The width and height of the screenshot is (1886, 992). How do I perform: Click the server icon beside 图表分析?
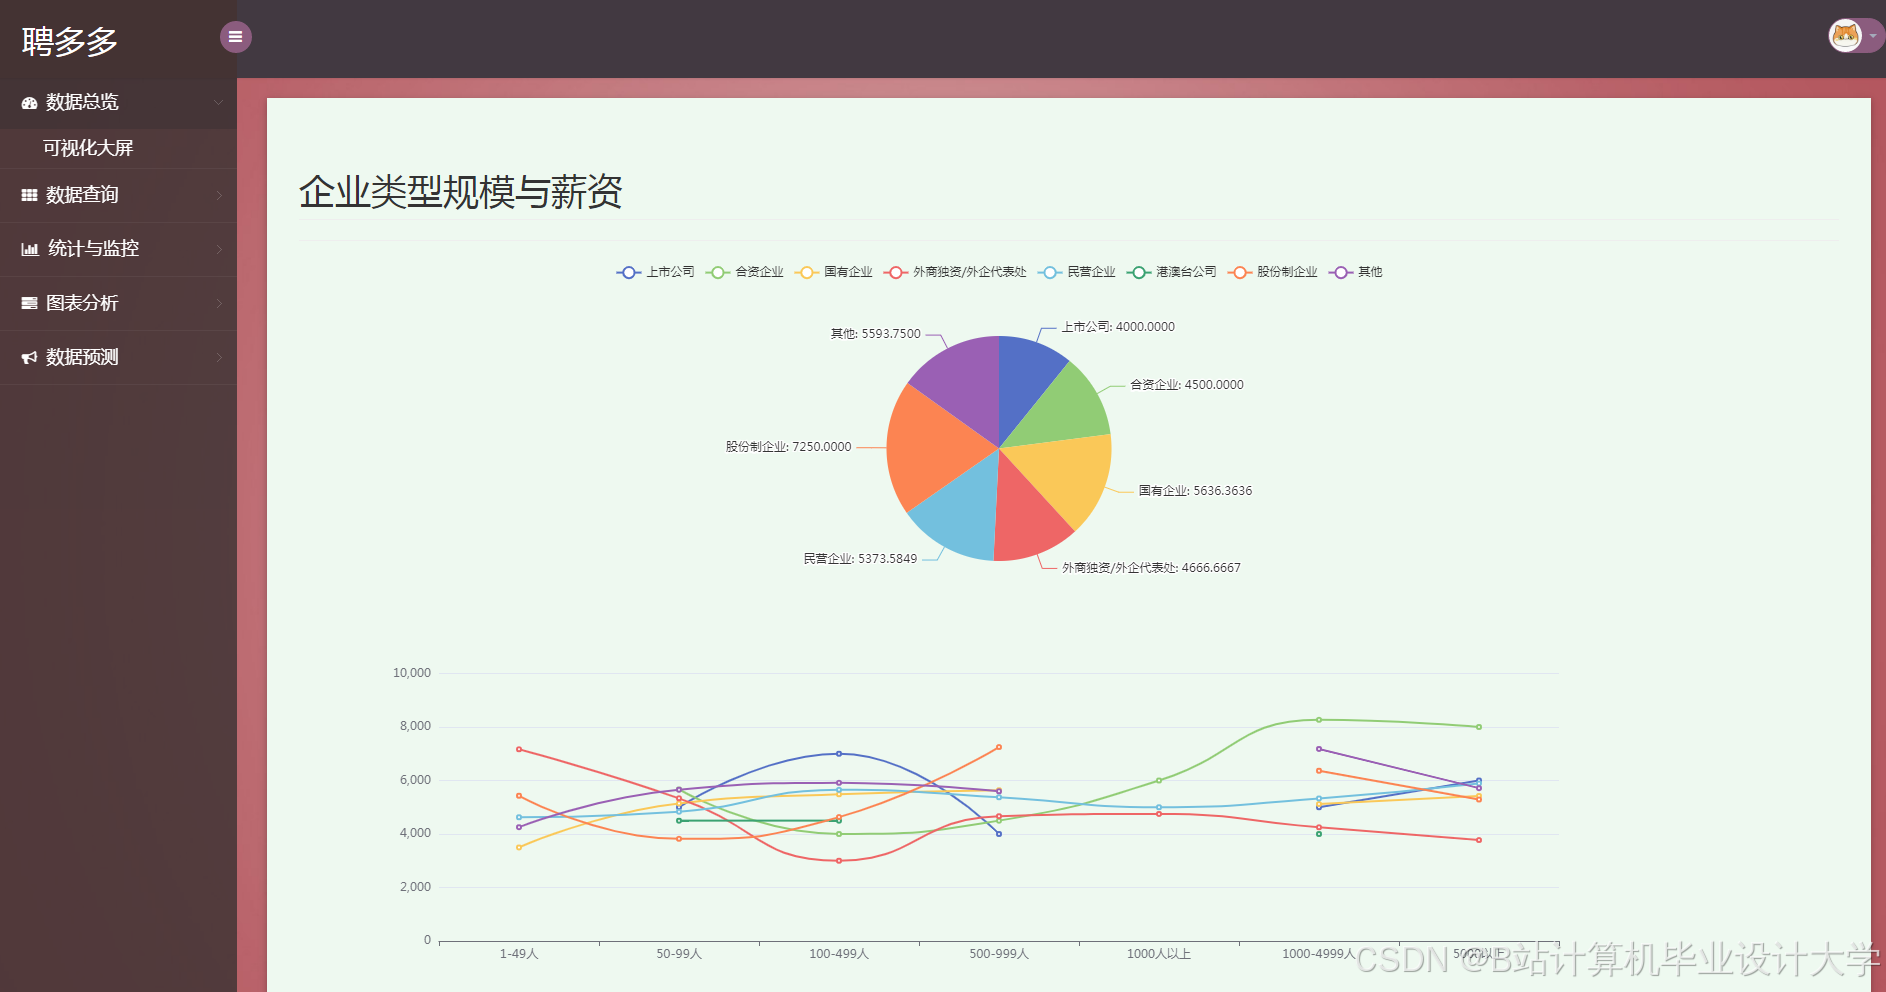[30, 303]
